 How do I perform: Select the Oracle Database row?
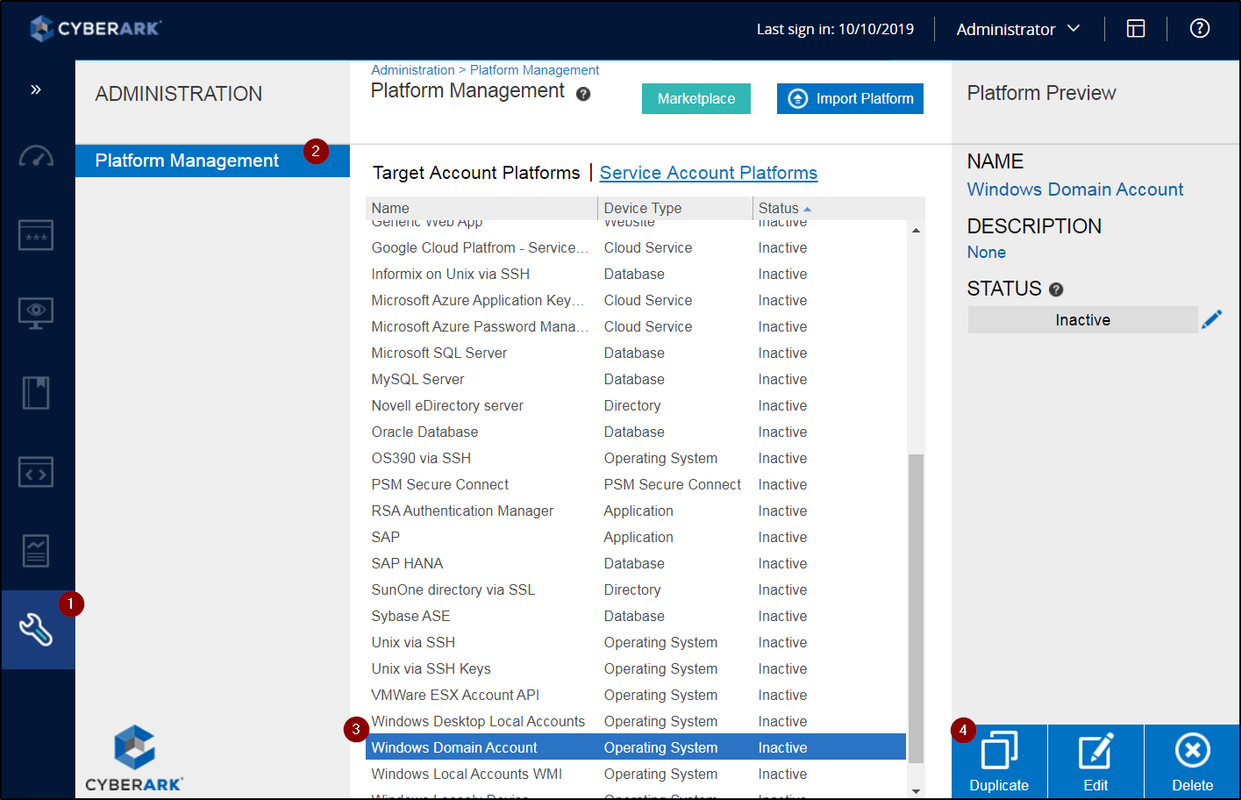click(636, 432)
